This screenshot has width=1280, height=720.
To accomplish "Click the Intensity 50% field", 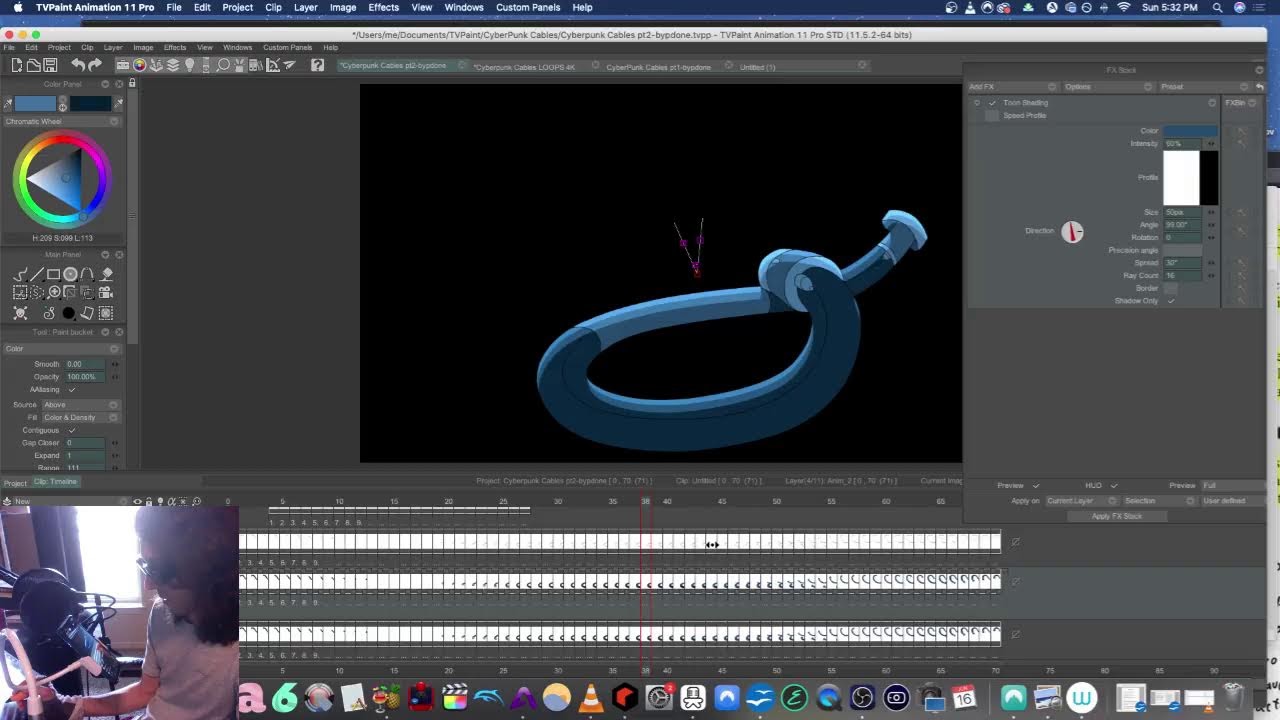I will tap(1184, 144).
